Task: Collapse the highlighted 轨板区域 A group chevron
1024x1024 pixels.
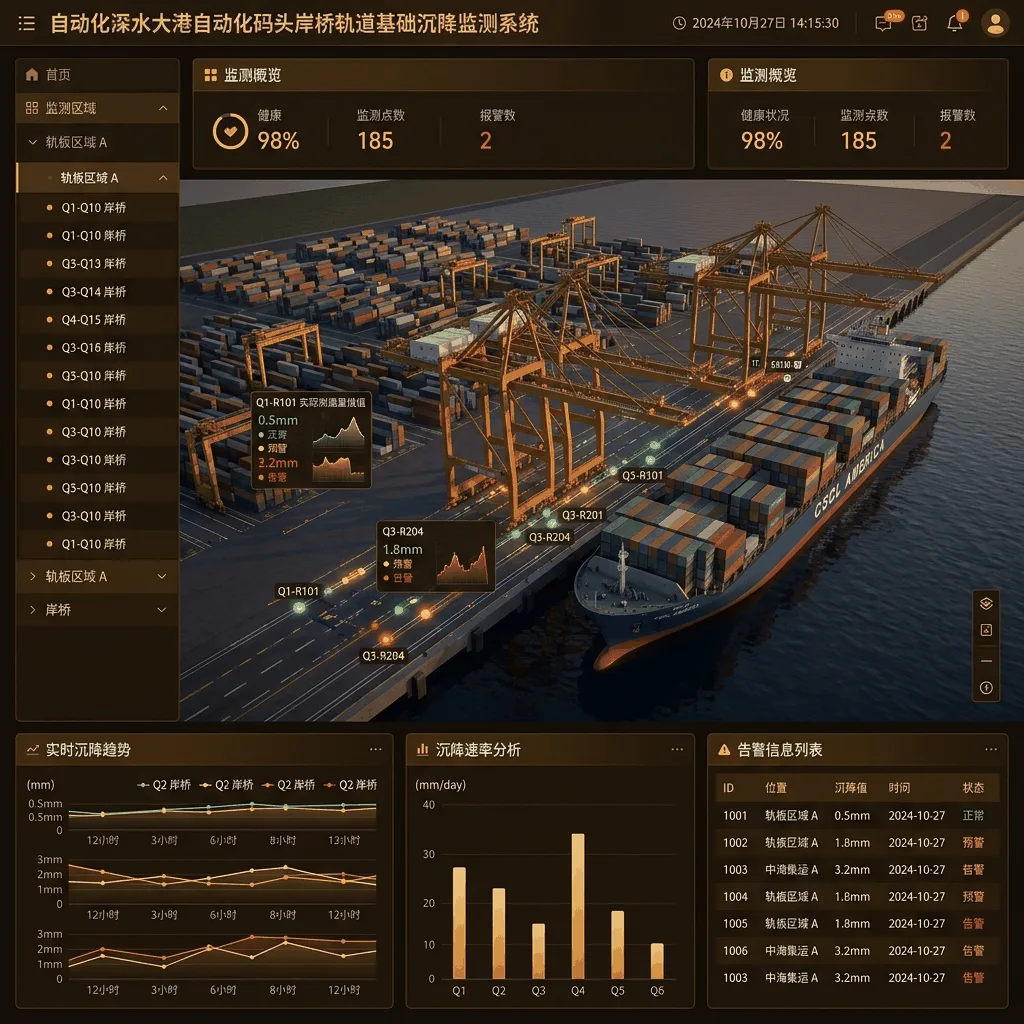Action: click(163, 178)
